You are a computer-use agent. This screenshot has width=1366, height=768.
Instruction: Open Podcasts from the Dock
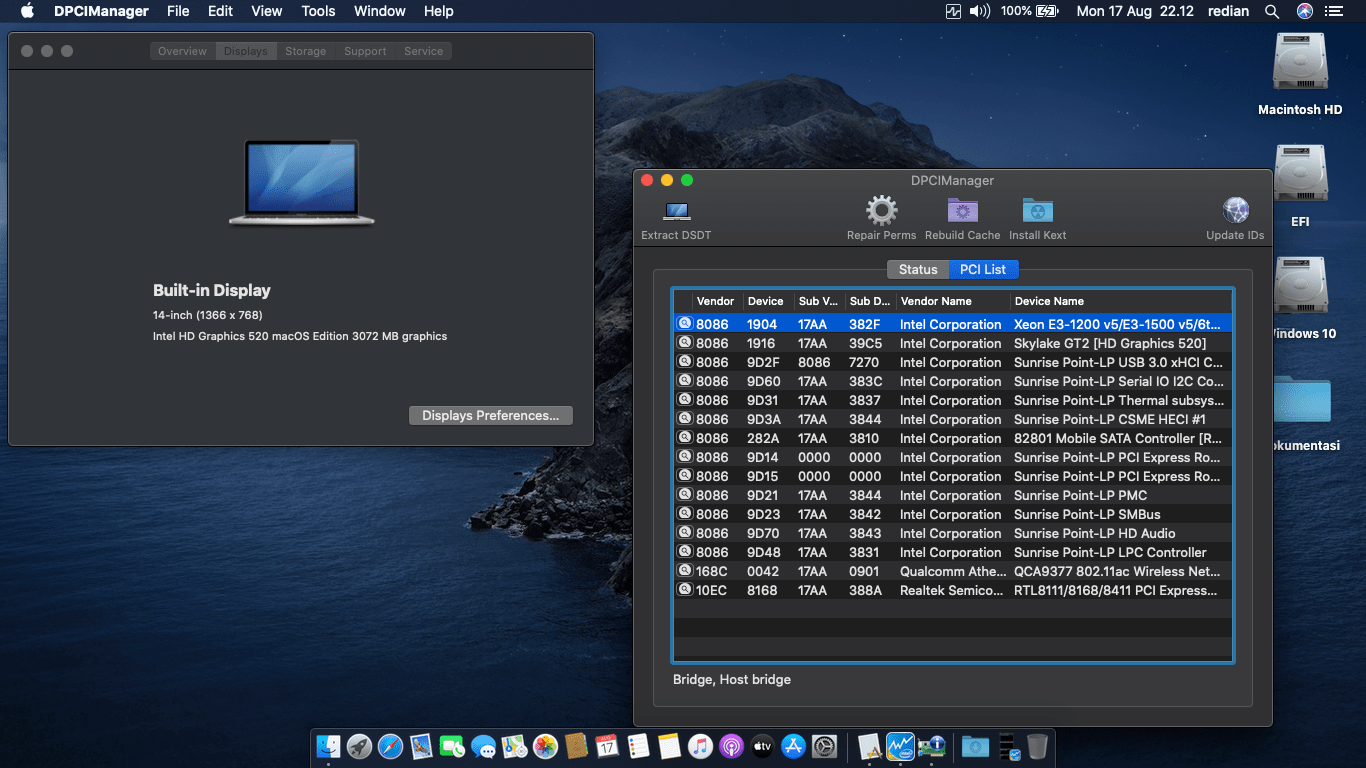(x=731, y=746)
